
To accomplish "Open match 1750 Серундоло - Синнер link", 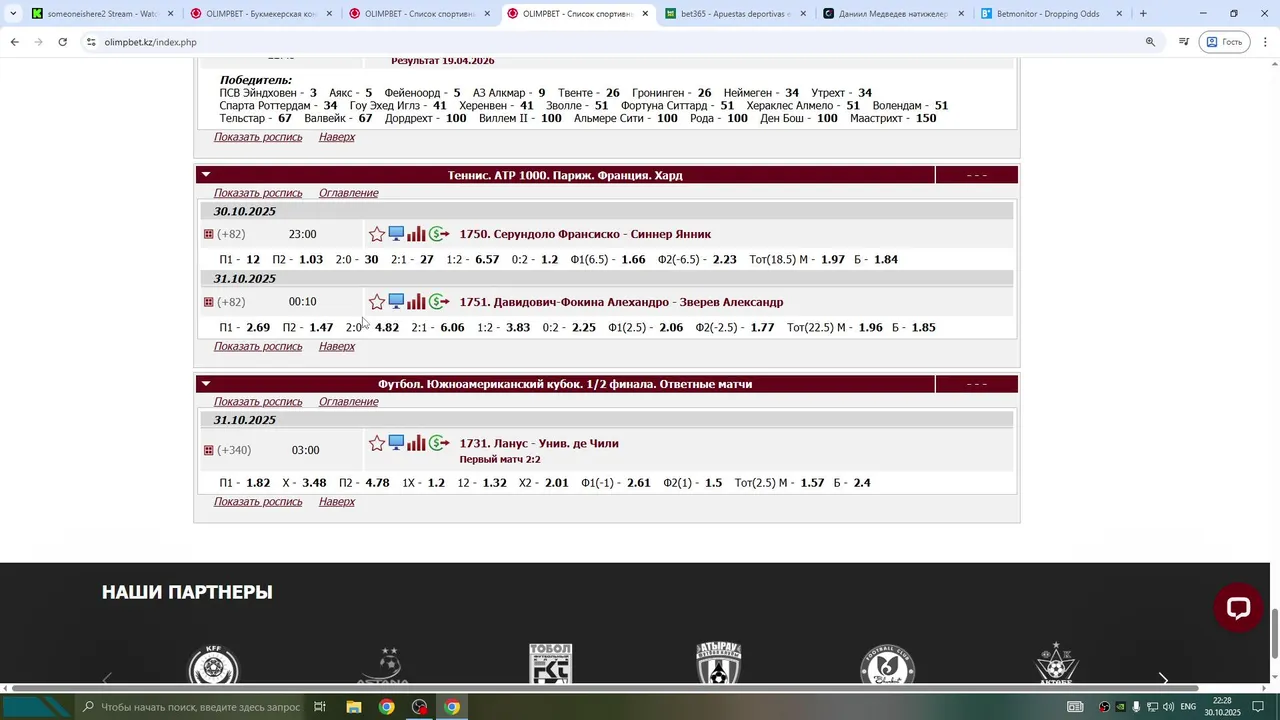I will pos(585,234).
